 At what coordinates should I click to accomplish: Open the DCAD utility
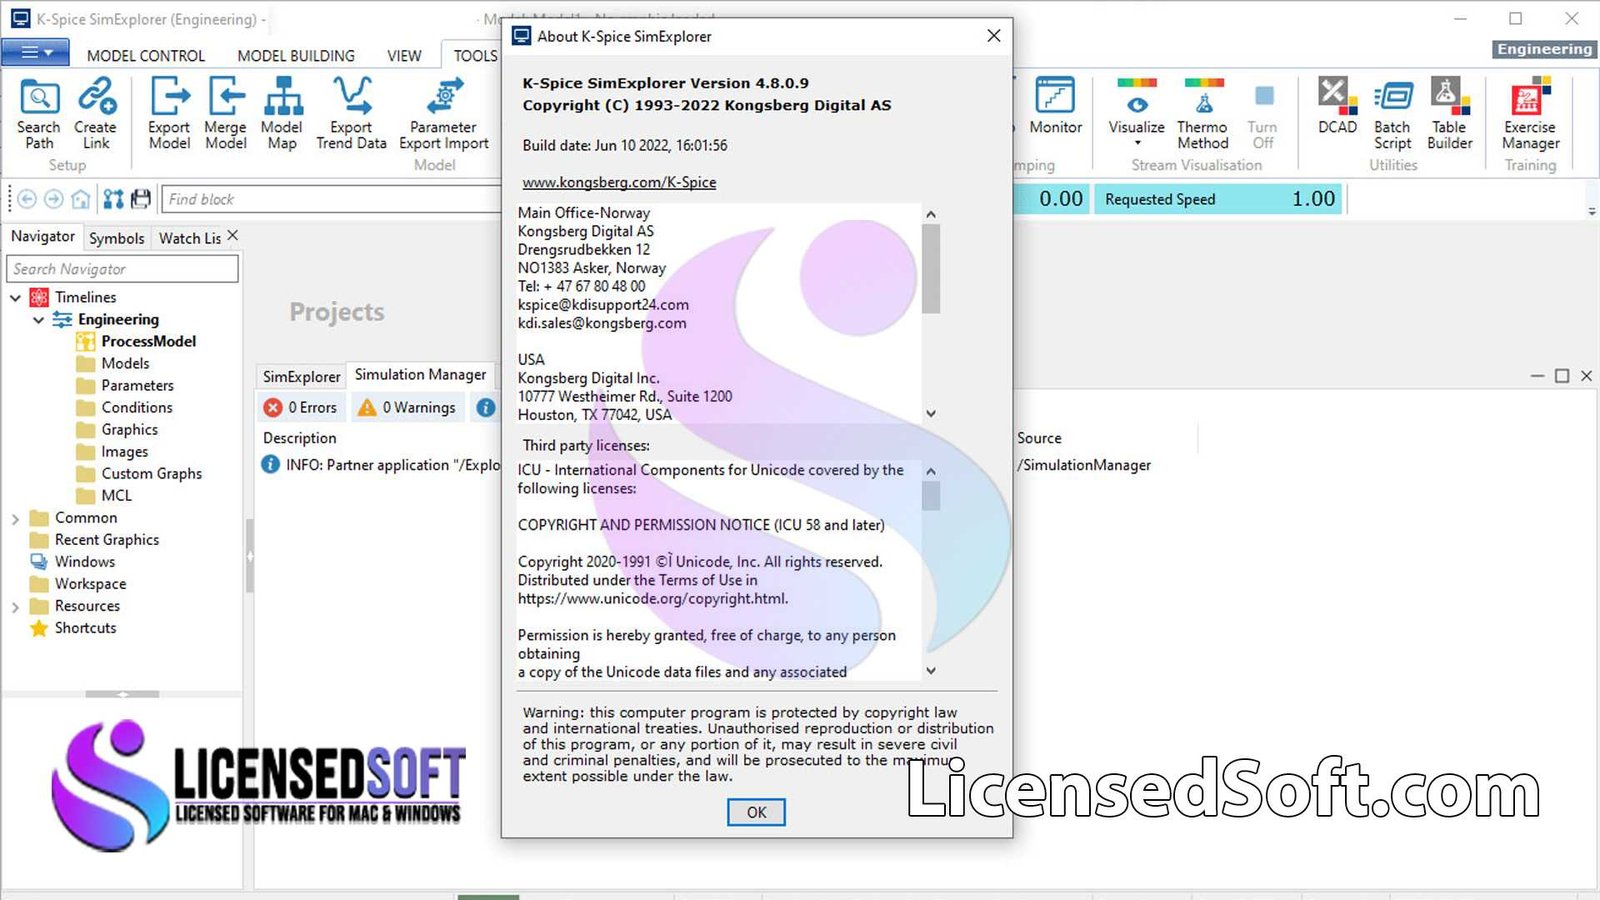(1337, 106)
